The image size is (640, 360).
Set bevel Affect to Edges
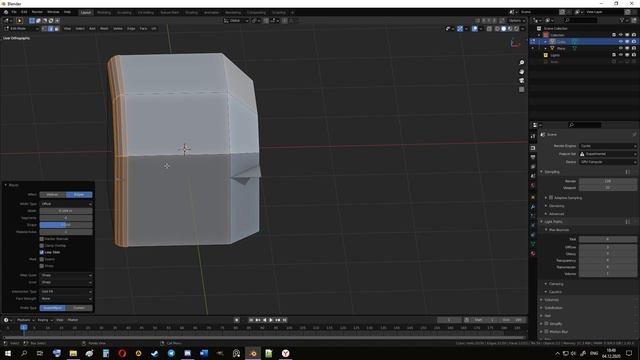pyautogui.click(x=79, y=195)
